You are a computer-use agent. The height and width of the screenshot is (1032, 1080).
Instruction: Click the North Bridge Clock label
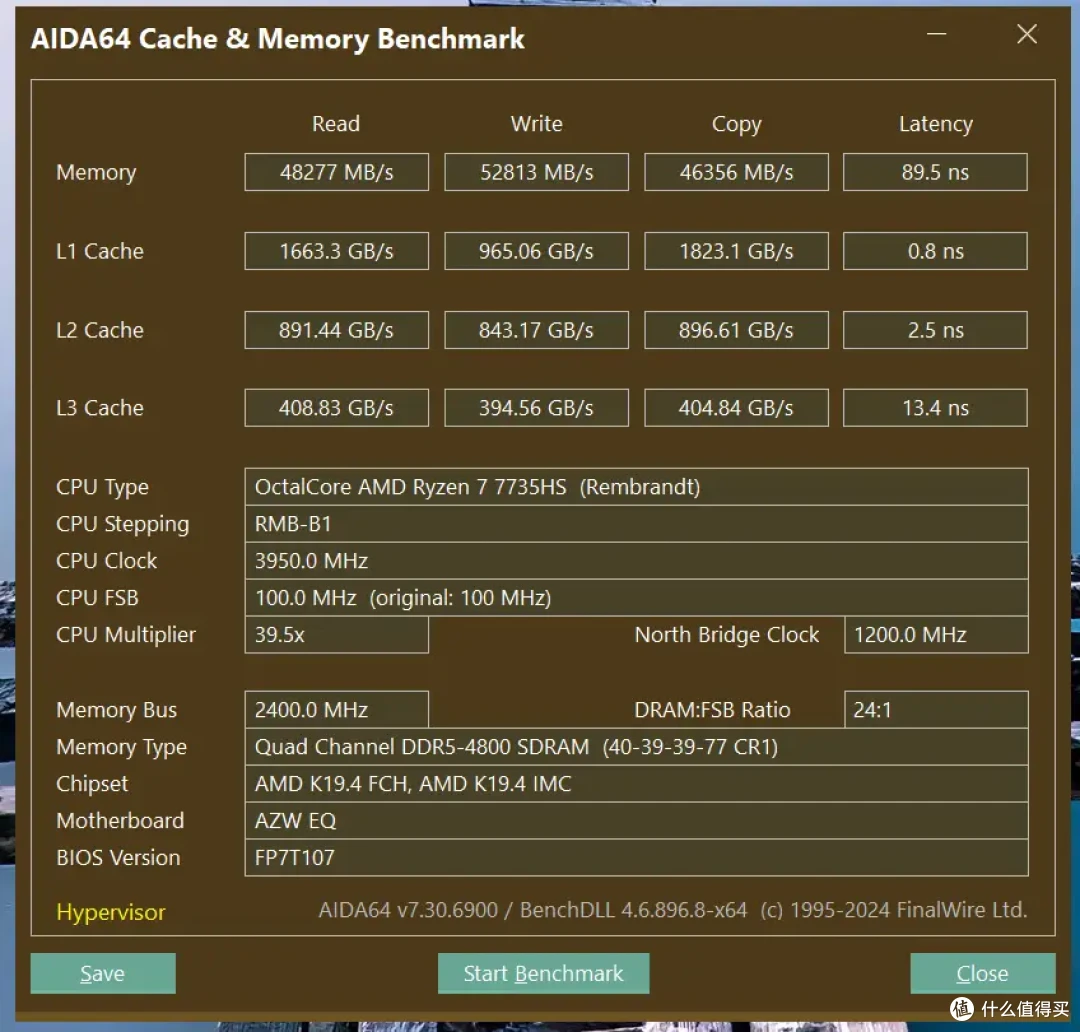(x=727, y=634)
